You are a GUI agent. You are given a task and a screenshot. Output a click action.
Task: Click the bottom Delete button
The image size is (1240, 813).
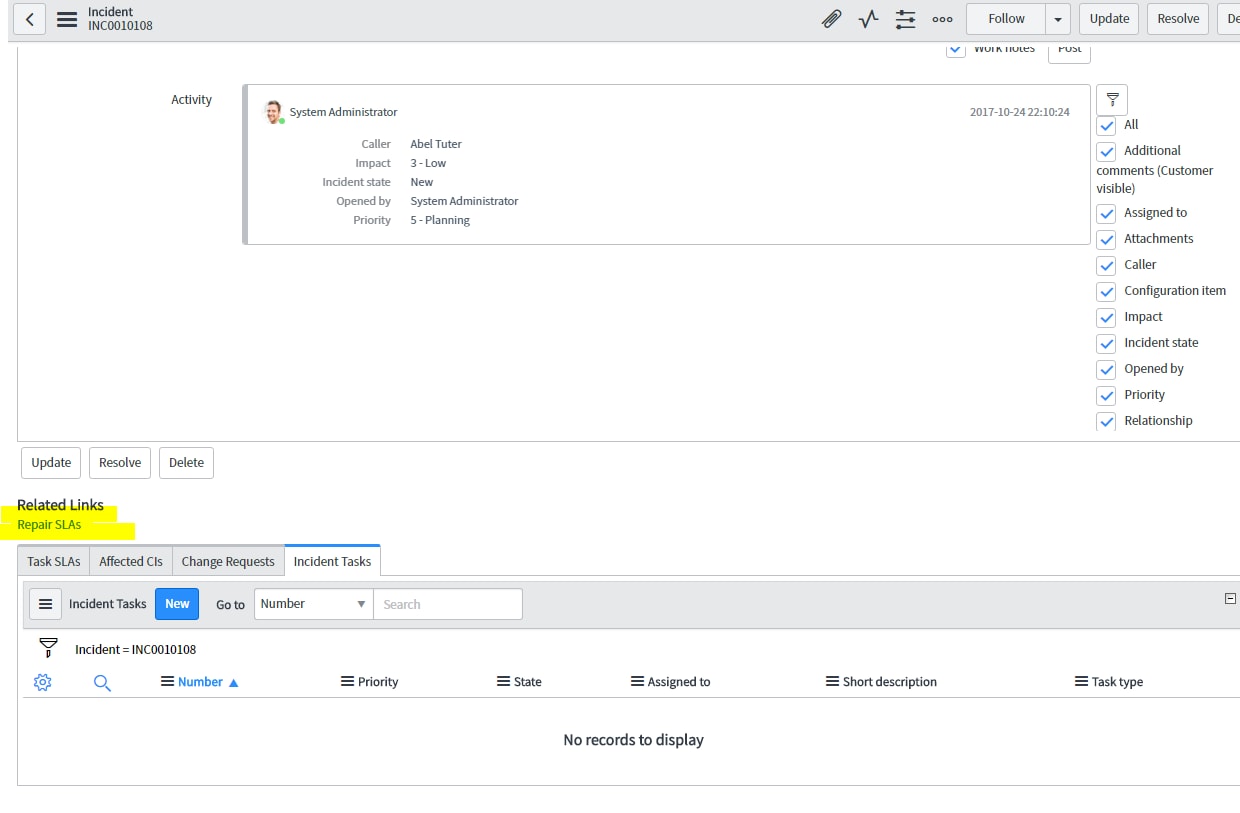(x=186, y=463)
